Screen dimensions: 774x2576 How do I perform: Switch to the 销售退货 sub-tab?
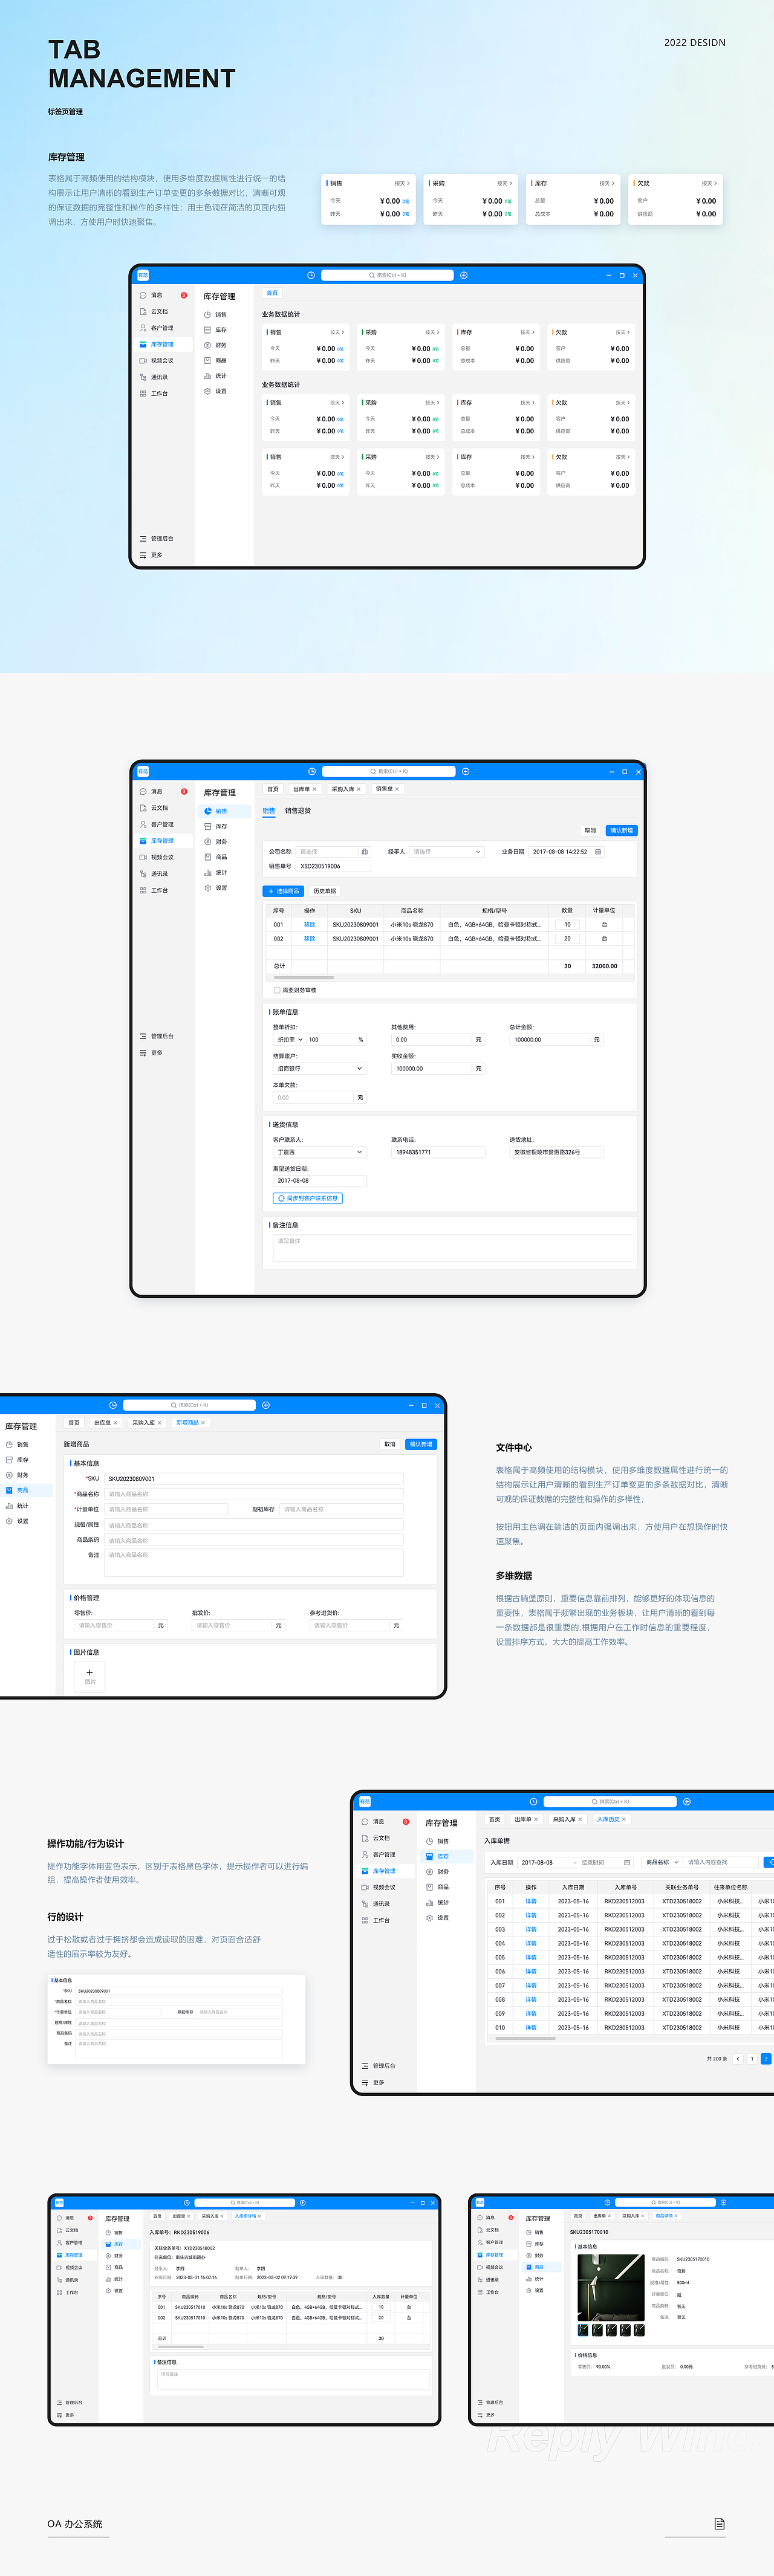tap(298, 811)
